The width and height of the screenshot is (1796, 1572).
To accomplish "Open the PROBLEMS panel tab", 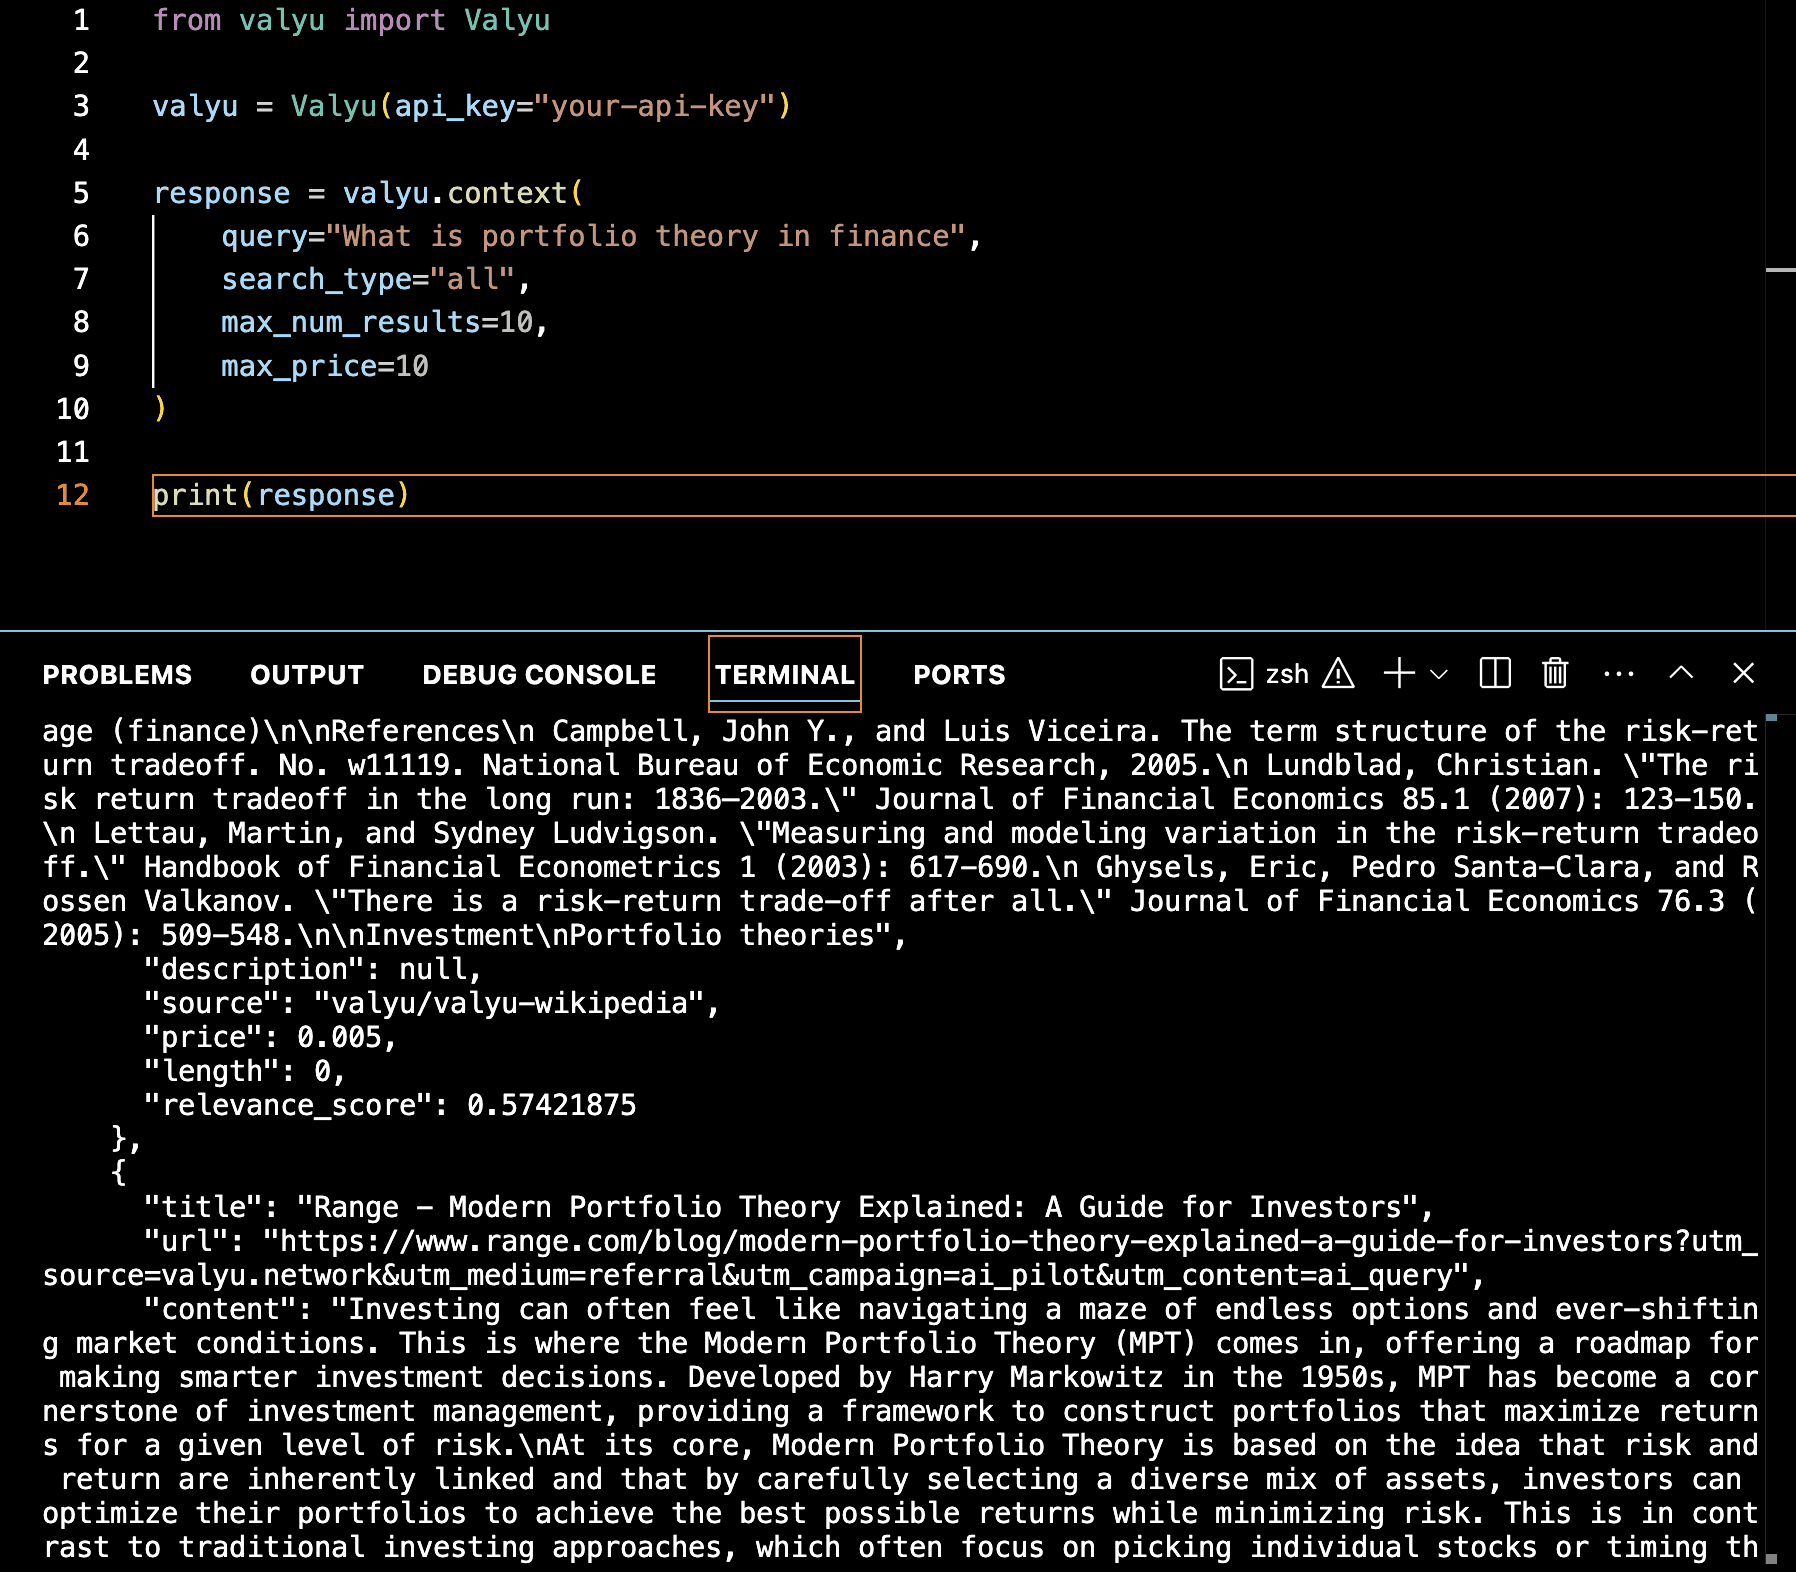I will tap(117, 675).
